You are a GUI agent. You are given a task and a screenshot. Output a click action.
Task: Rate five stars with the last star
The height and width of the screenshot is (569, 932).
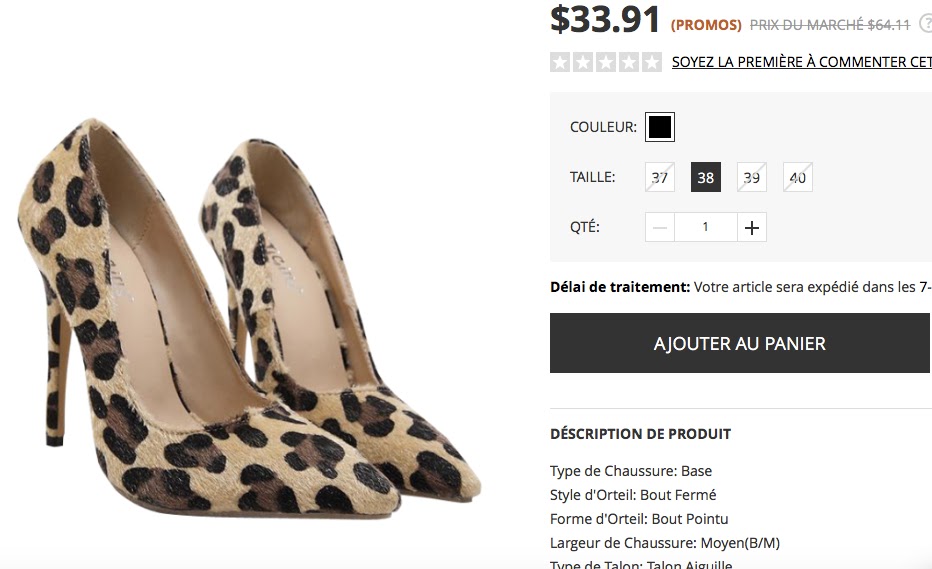click(652, 62)
